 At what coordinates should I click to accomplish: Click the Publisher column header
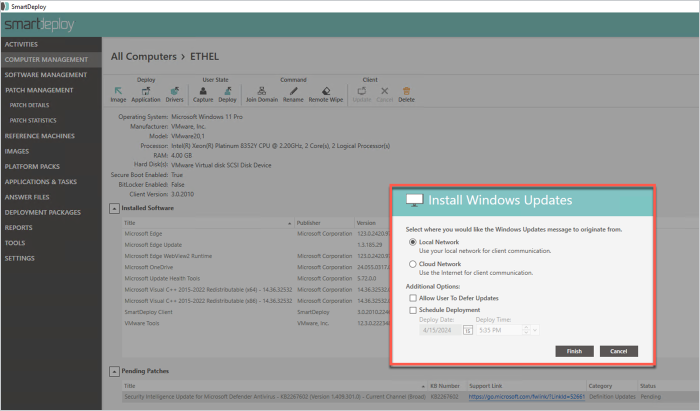point(324,223)
